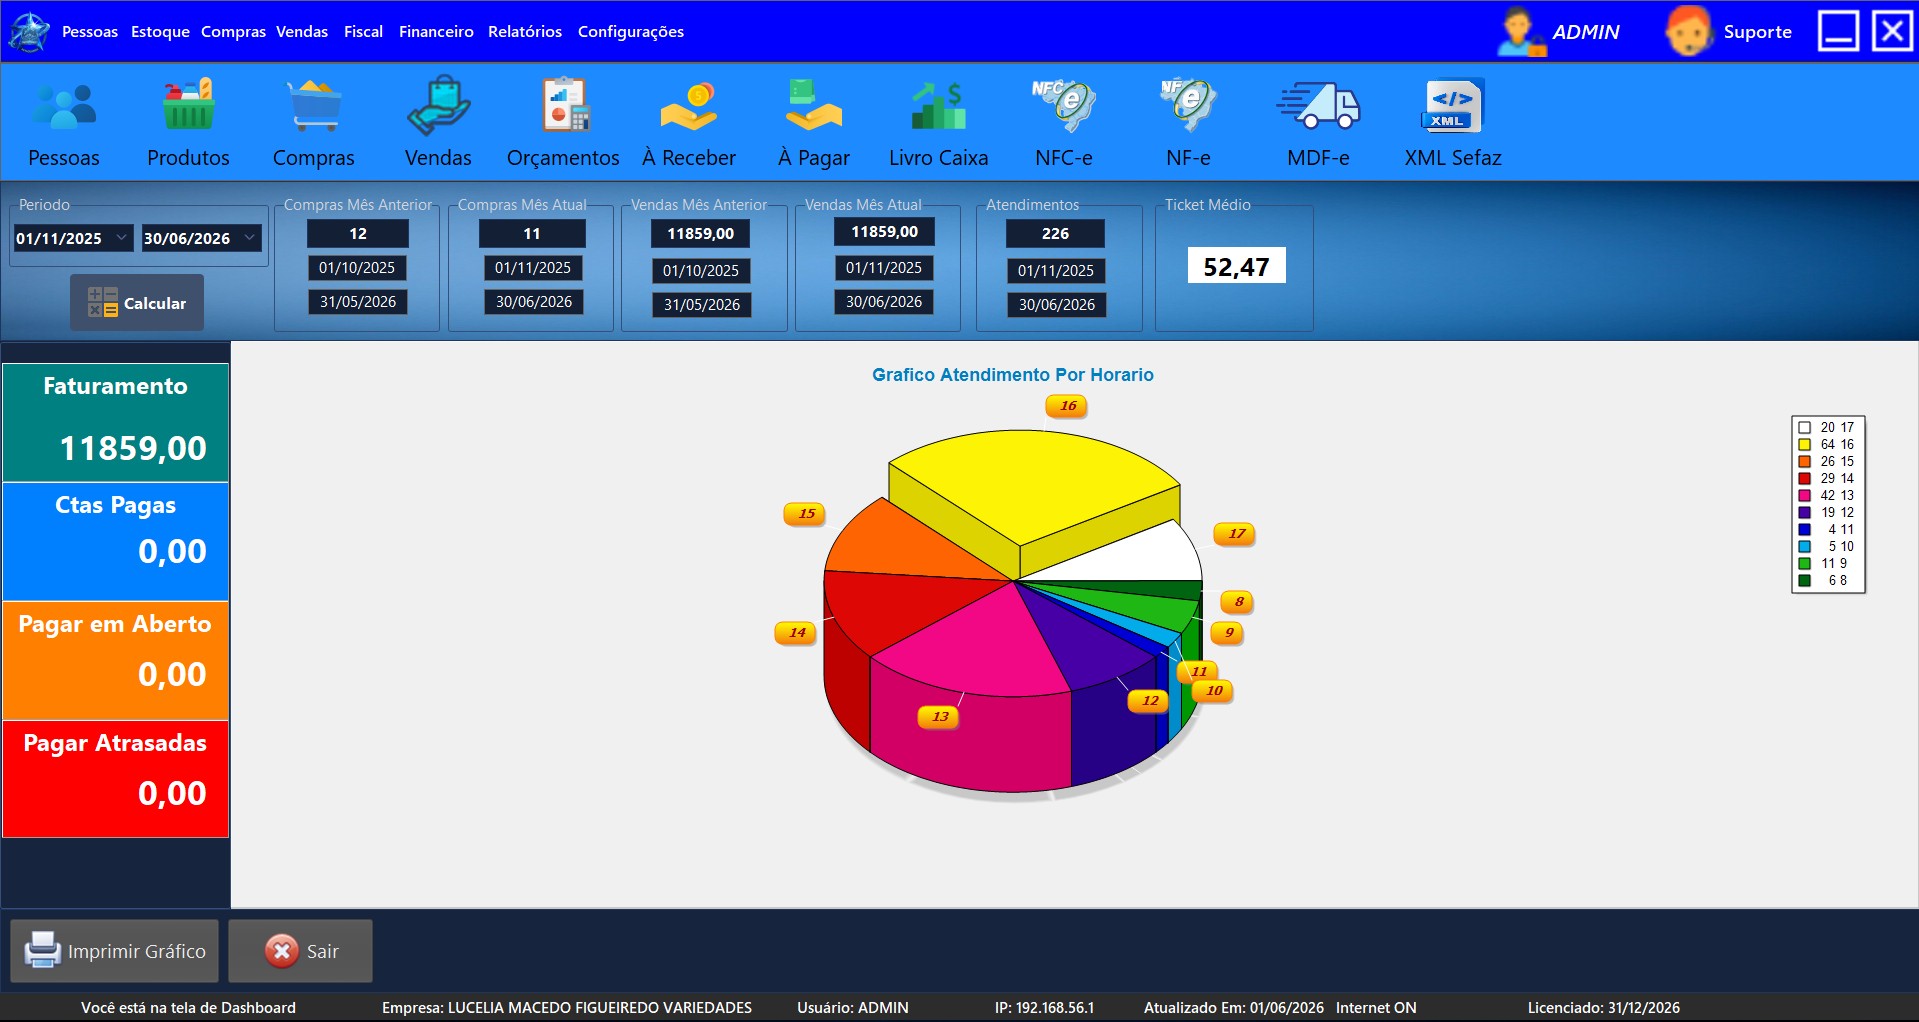1919x1022 pixels.
Task: Minimize the application window
Action: tap(1838, 31)
